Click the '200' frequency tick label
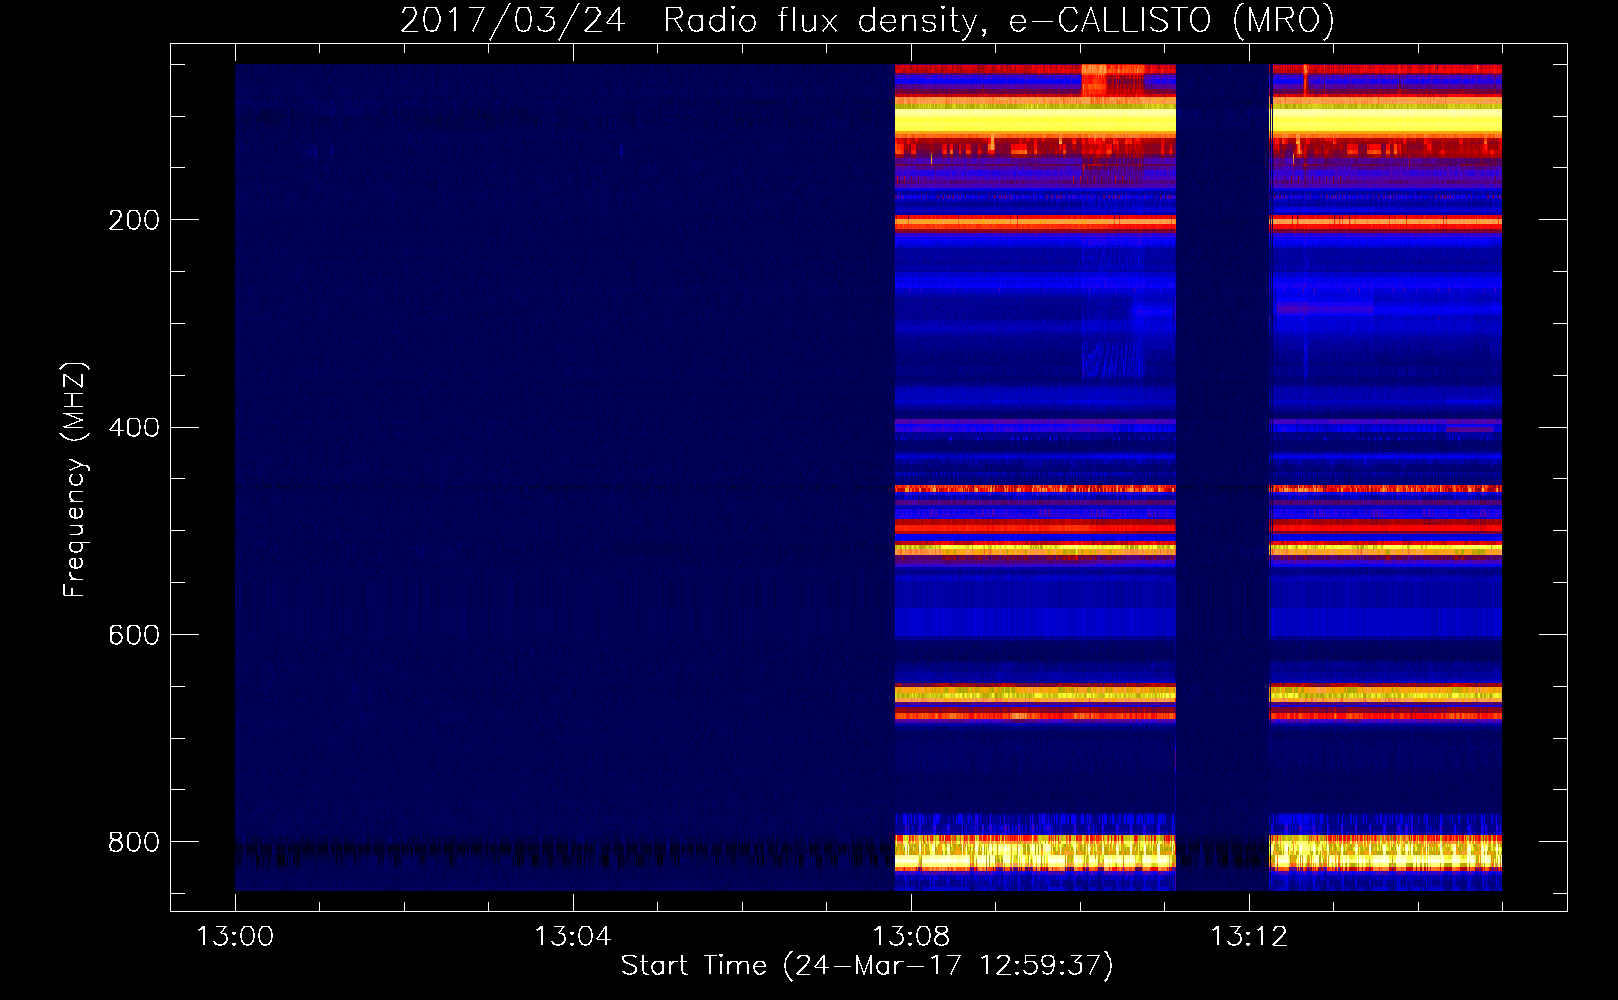This screenshot has width=1618, height=1000. (134, 220)
